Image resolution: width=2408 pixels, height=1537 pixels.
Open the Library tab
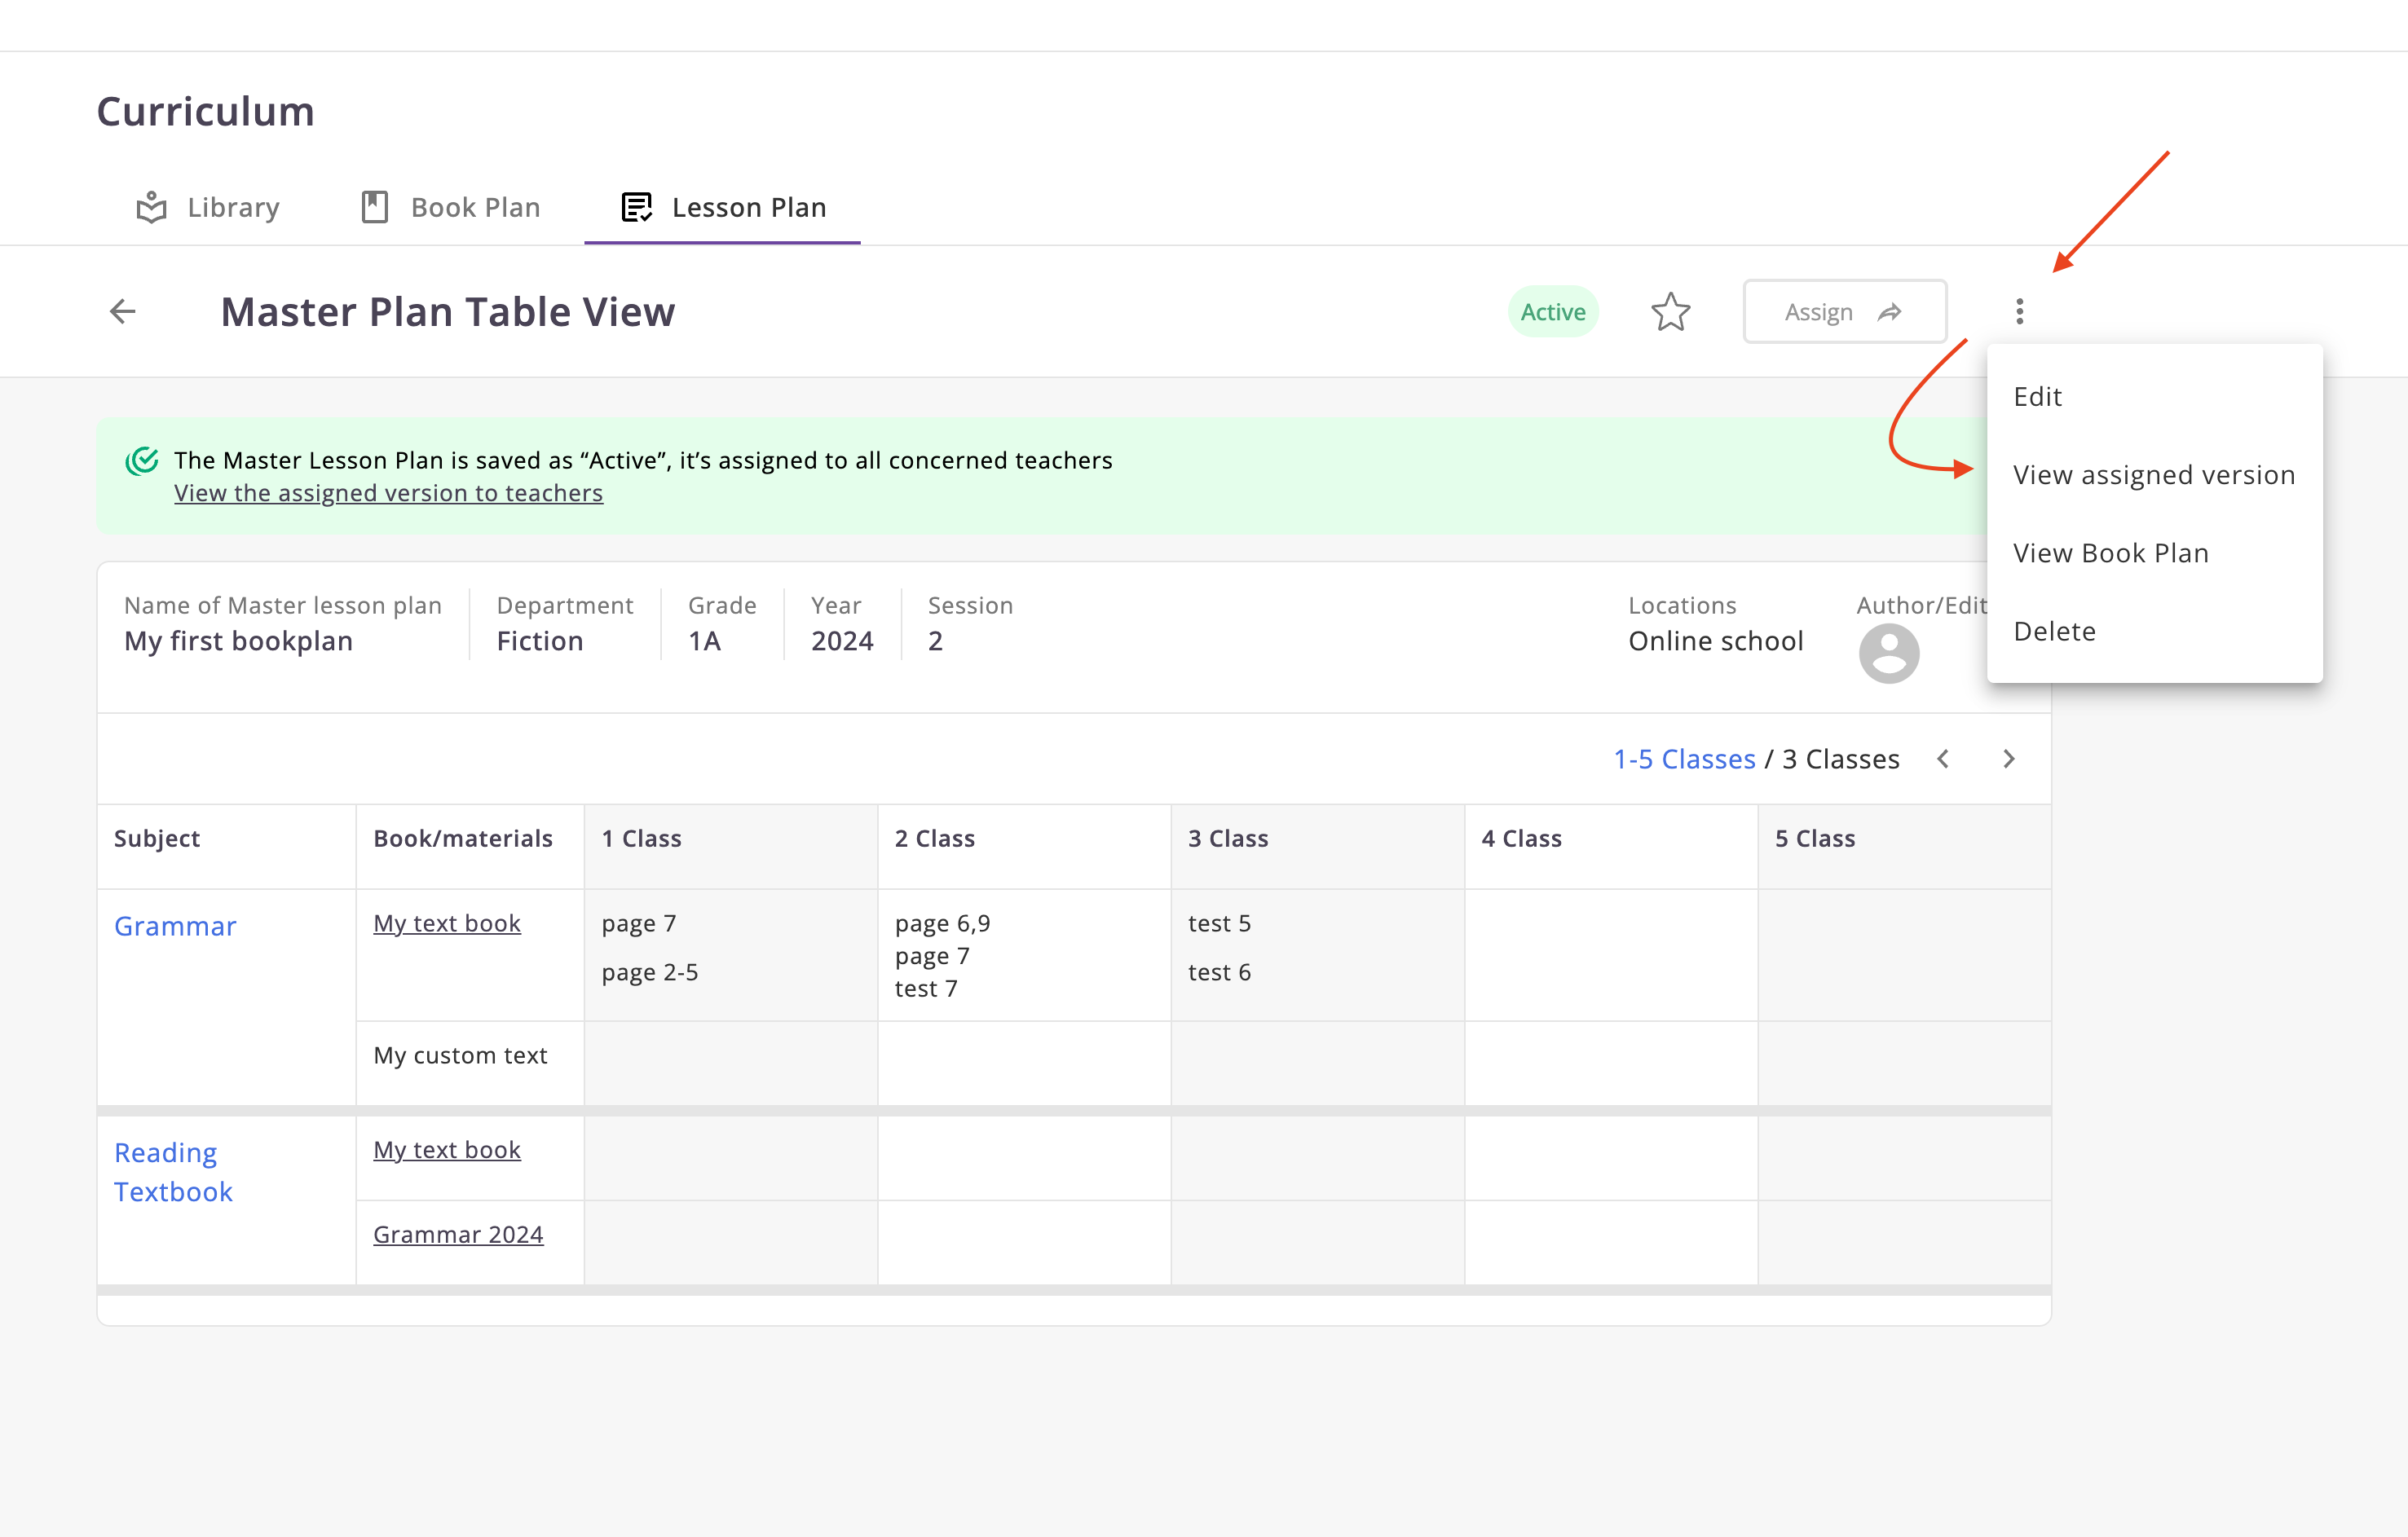[208, 207]
